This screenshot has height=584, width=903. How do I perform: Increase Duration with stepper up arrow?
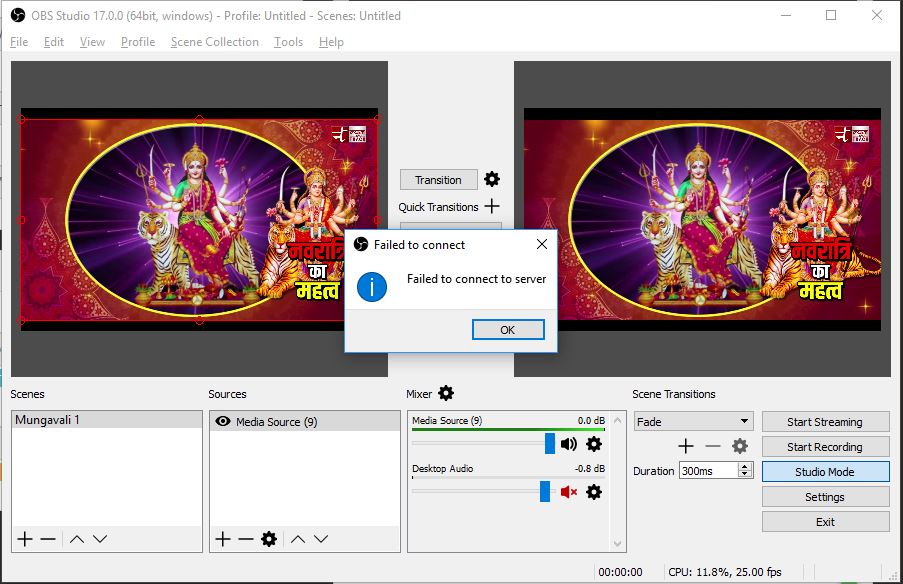point(745,467)
